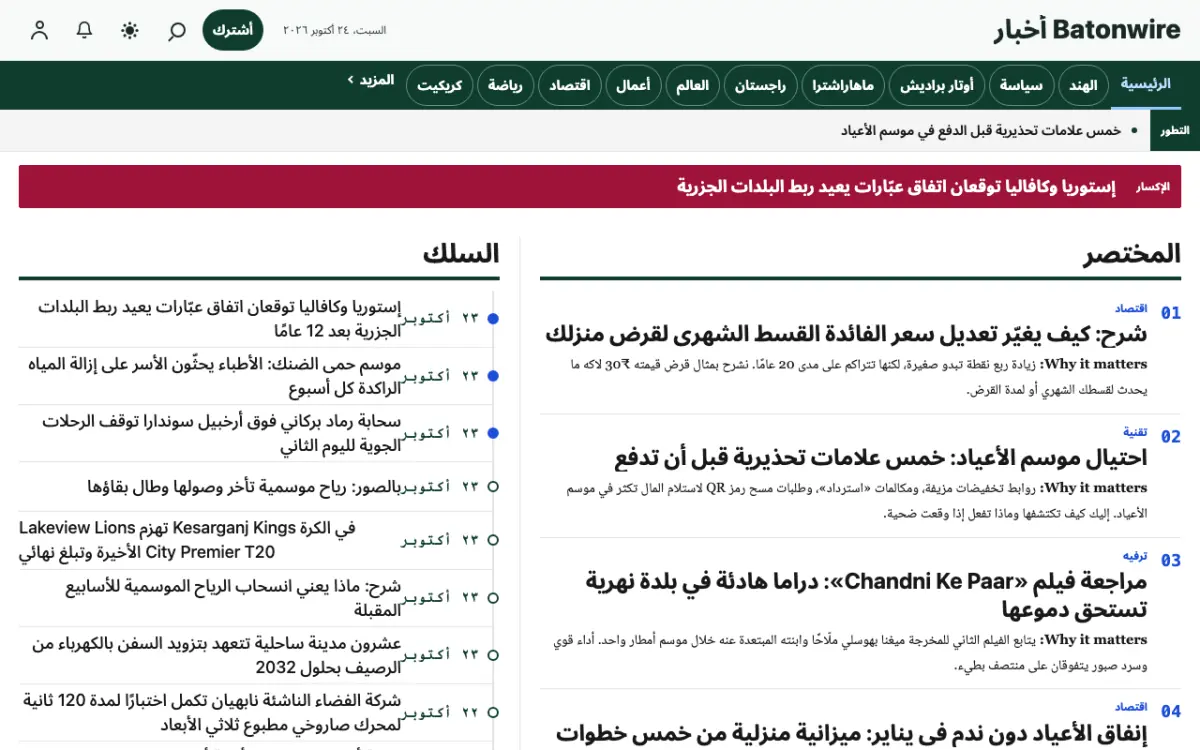Click the السلك section heading
The image size is (1200, 750).
[x=461, y=254]
